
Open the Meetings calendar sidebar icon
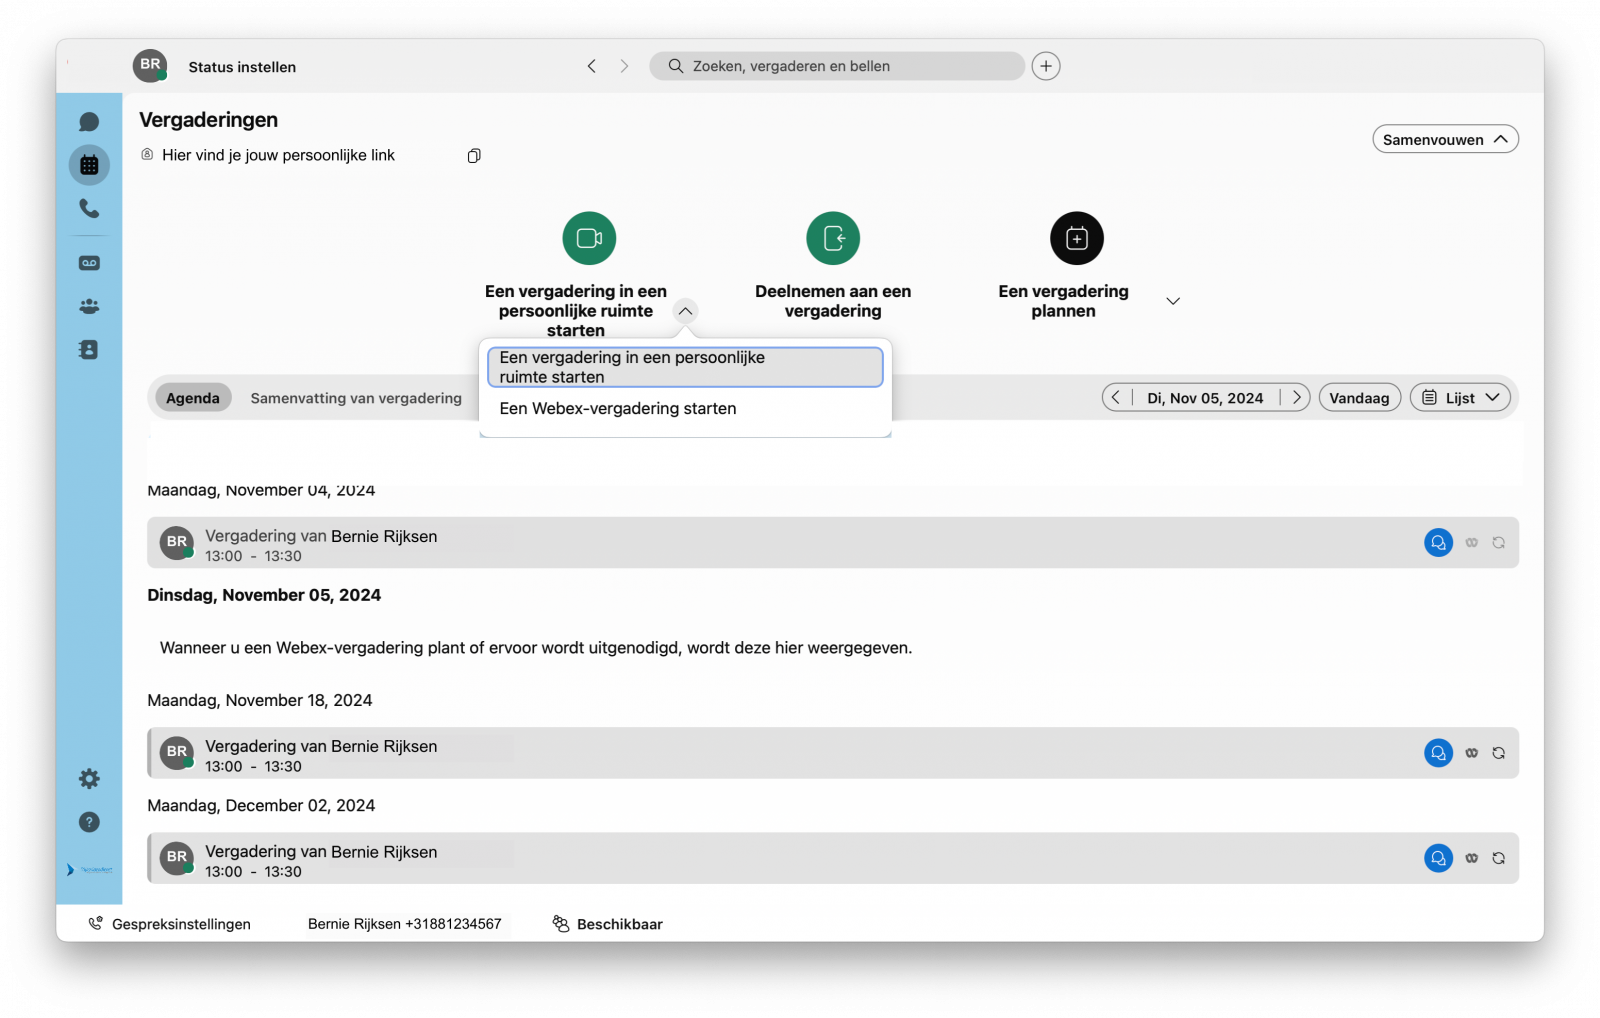point(89,165)
